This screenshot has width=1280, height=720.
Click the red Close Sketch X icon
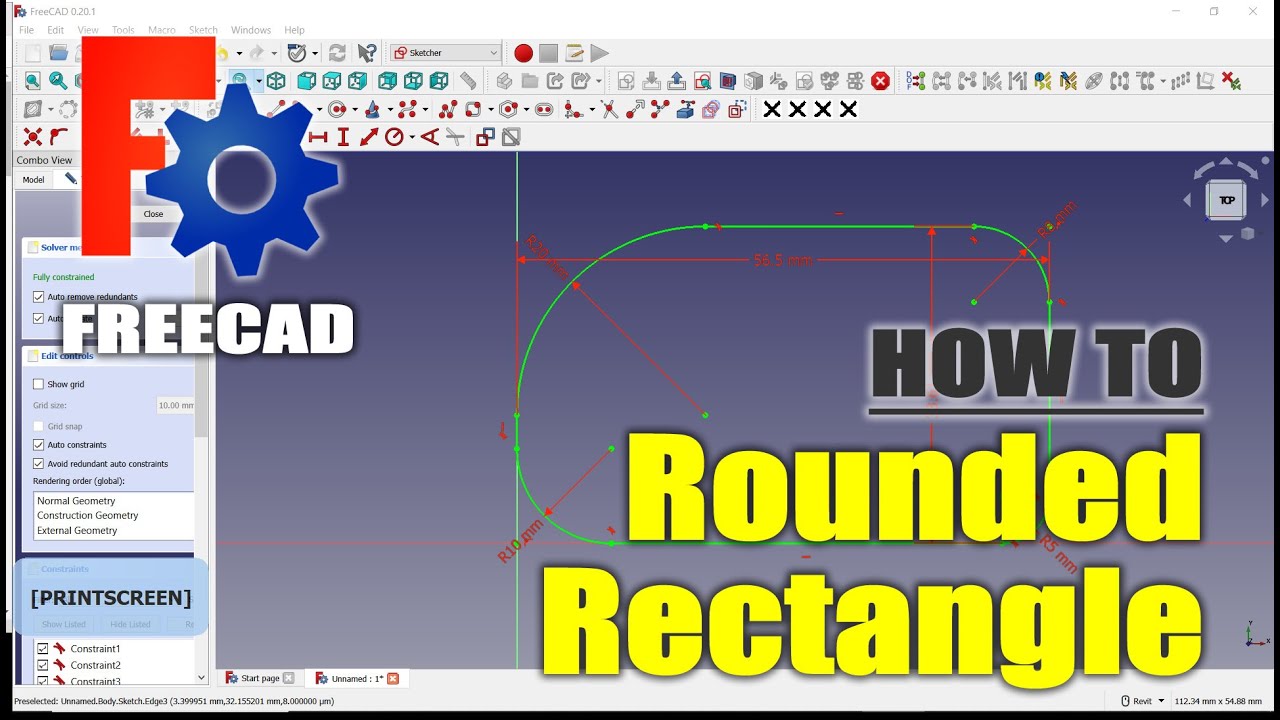click(x=880, y=81)
